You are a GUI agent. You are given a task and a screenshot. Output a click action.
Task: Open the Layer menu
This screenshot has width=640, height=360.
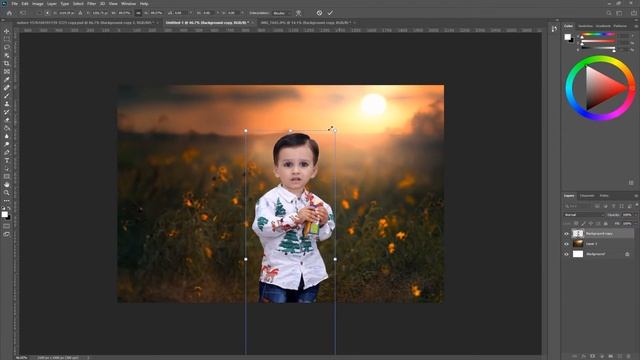coord(52,4)
